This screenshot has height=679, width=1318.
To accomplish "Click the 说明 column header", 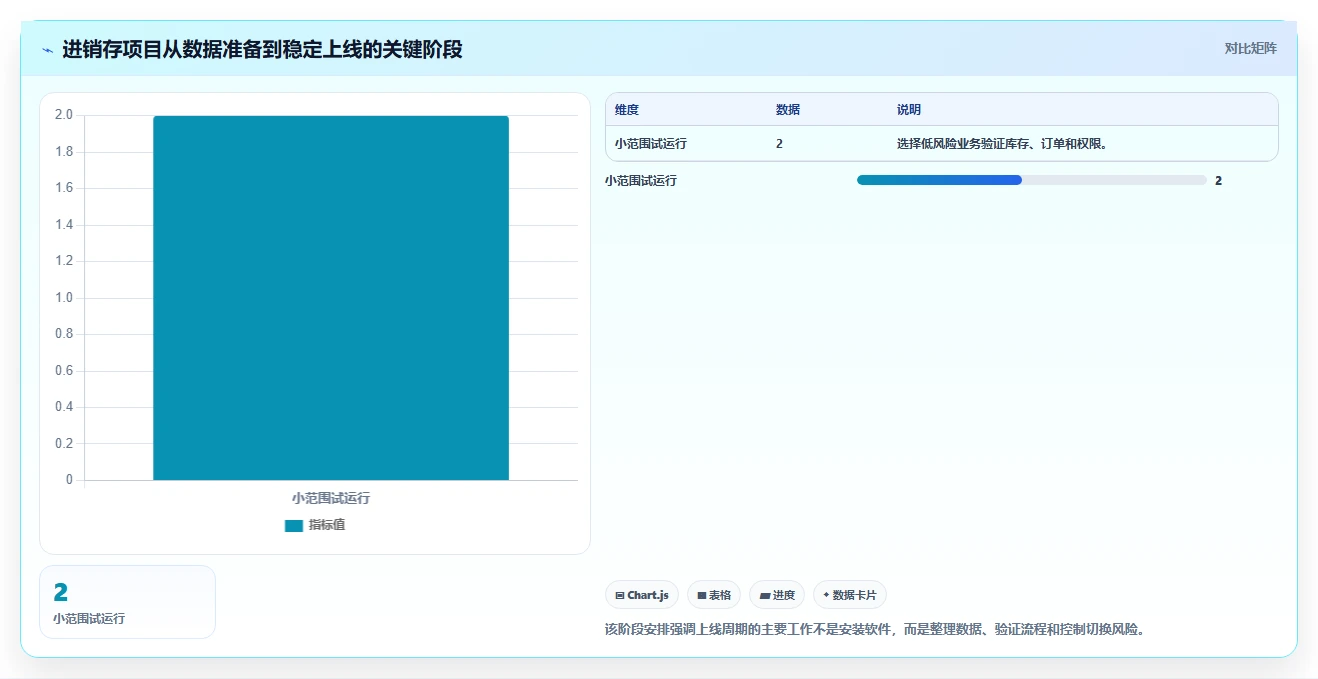I will point(909,110).
